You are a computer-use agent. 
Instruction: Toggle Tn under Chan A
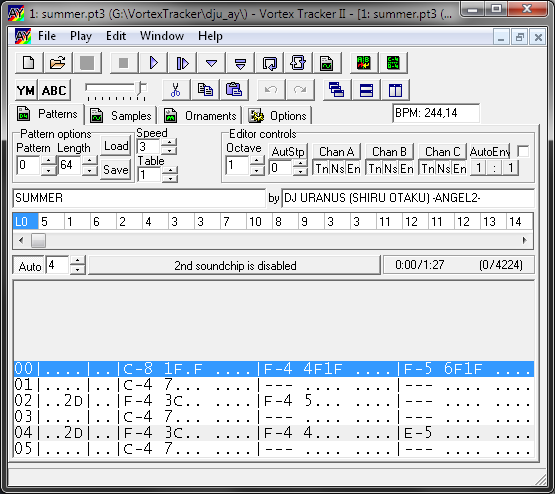point(322,168)
